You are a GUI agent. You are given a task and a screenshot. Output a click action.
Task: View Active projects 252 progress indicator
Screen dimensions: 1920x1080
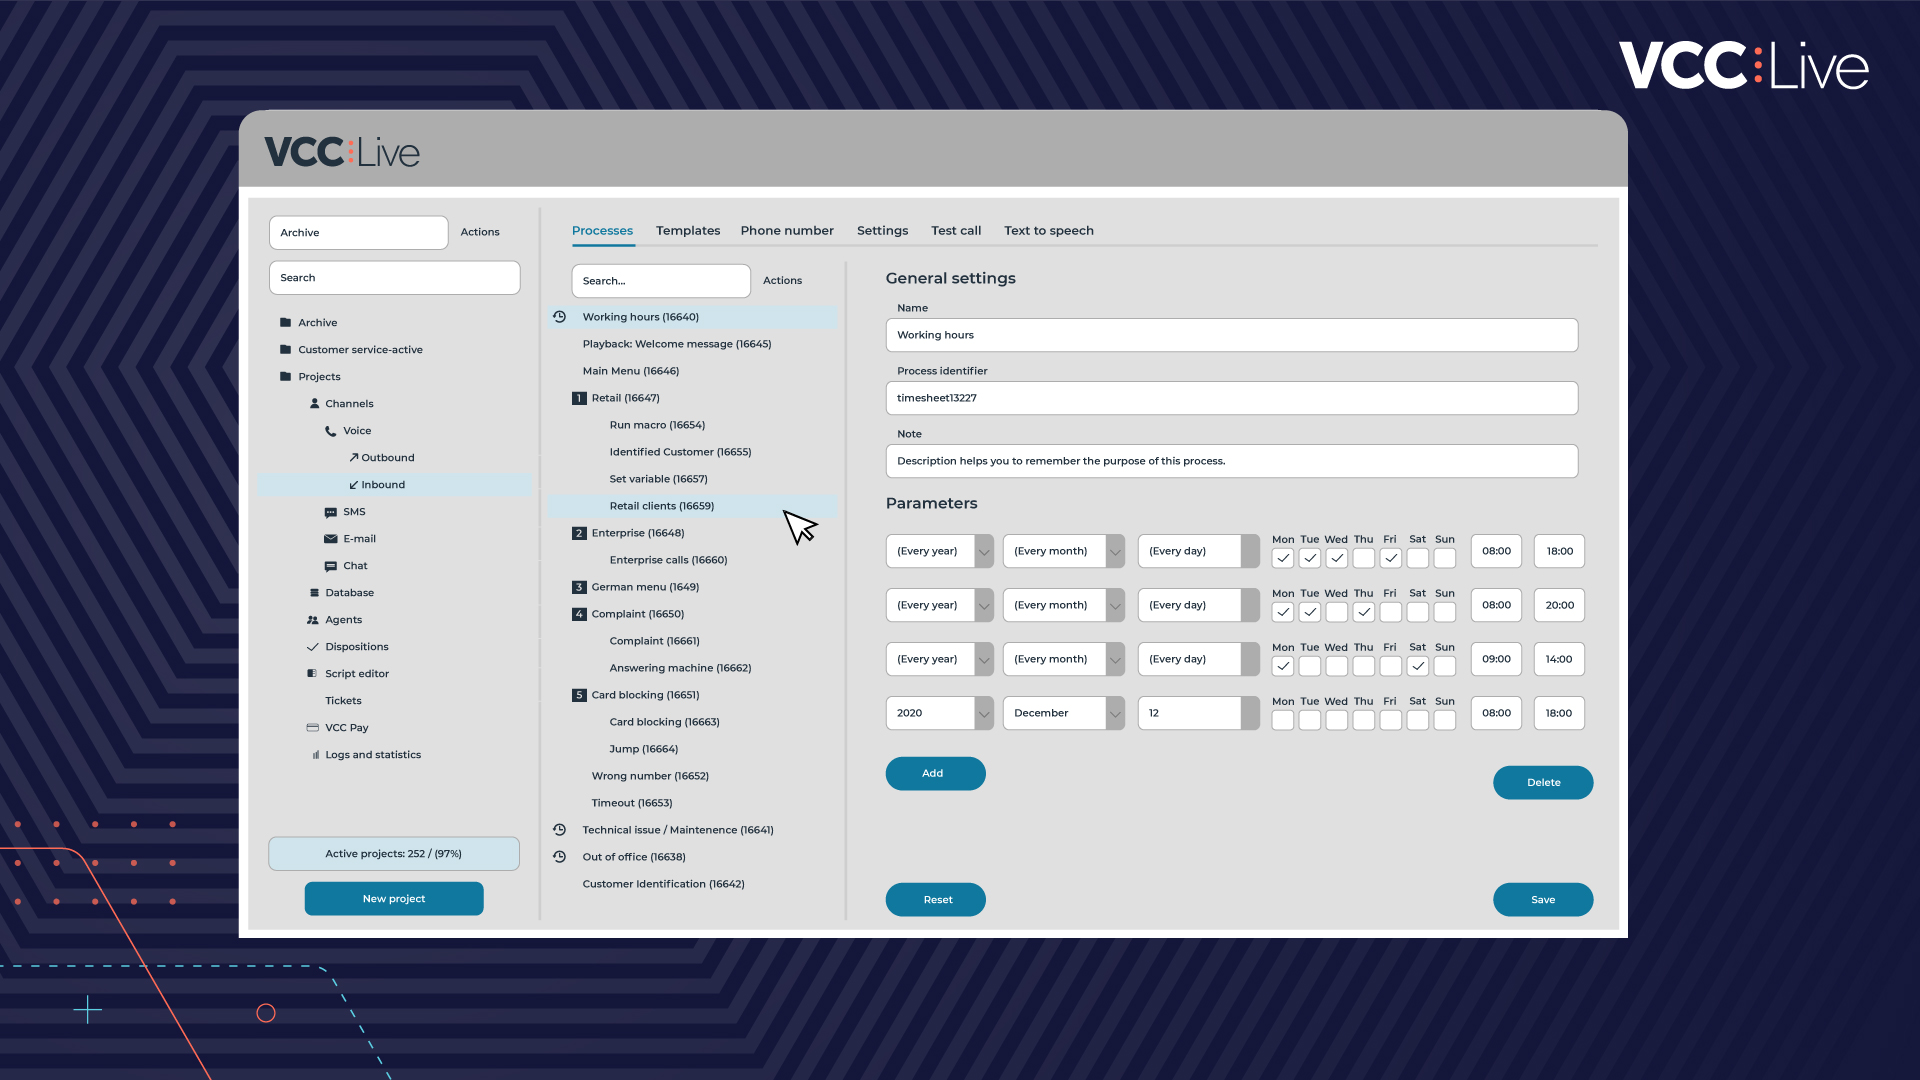[393, 853]
